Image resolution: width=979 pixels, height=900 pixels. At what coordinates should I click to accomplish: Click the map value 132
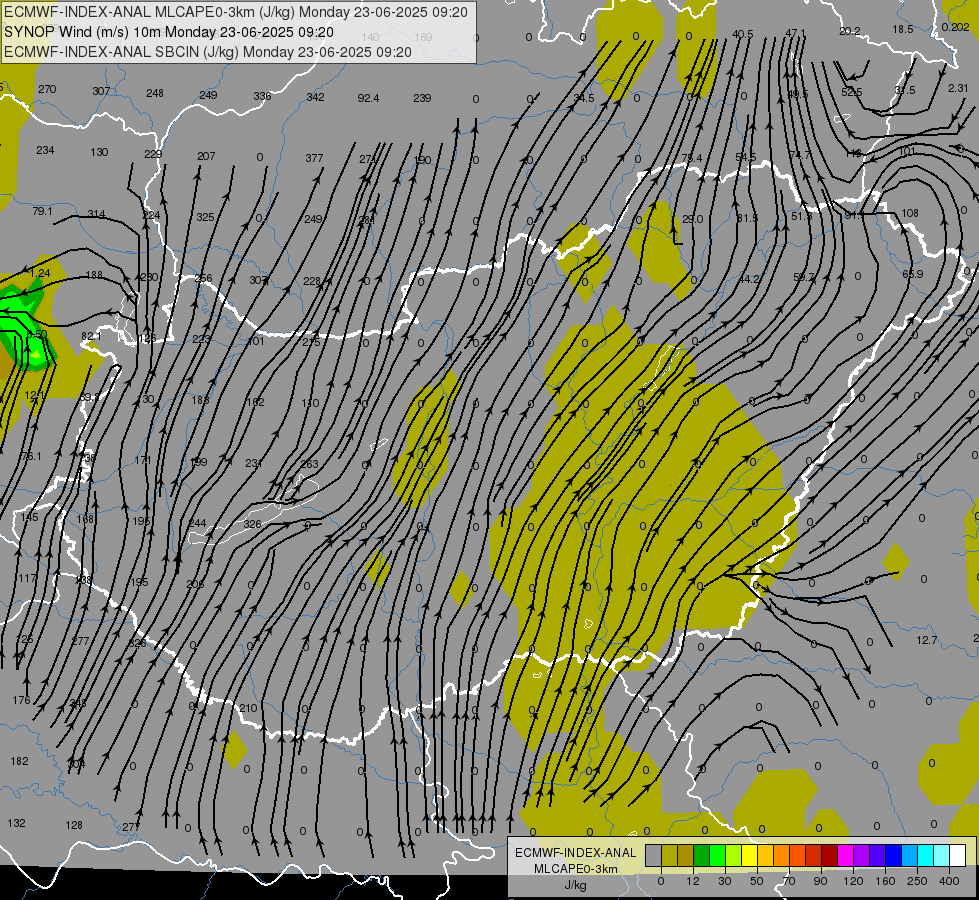(x=16, y=823)
